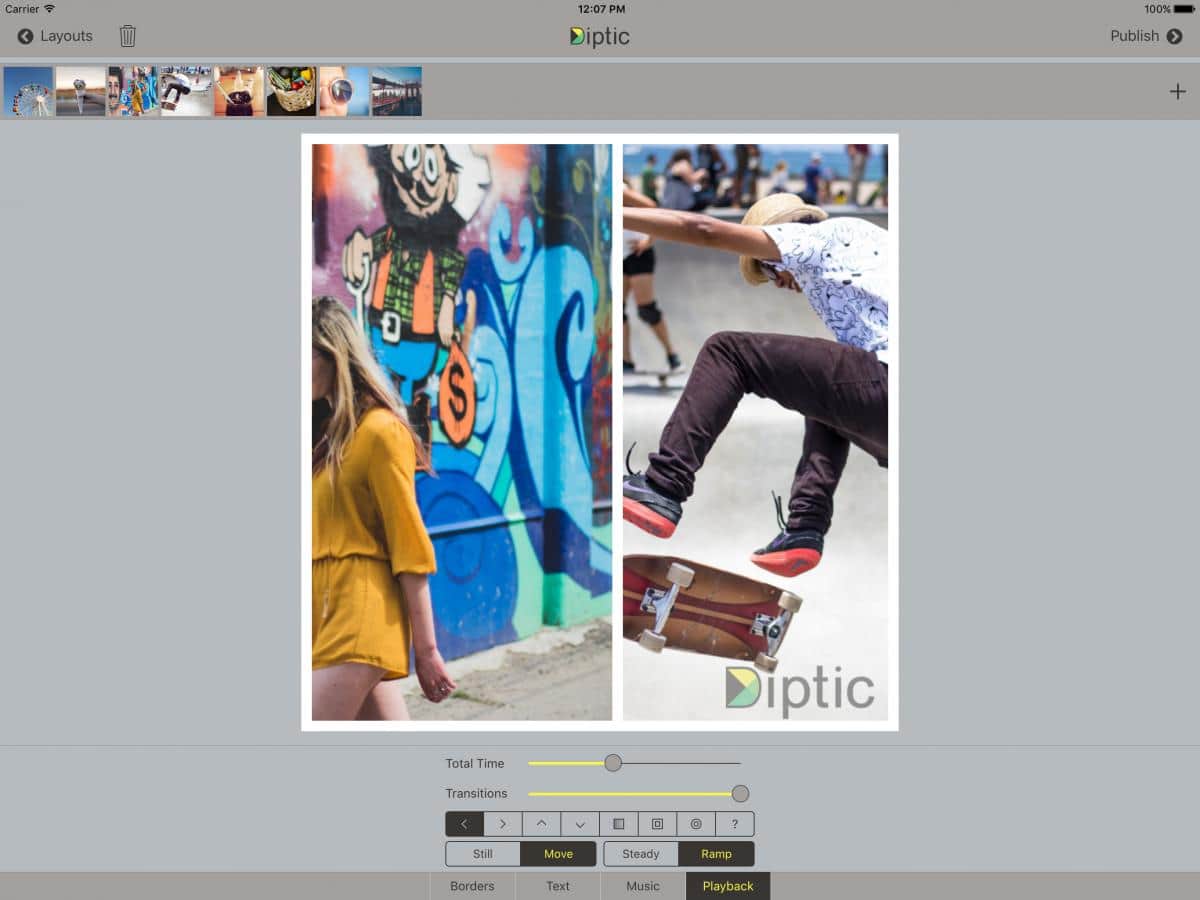Image resolution: width=1200 pixels, height=900 pixels.
Task: Switch playback mode to Still
Action: [x=483, y=854]
